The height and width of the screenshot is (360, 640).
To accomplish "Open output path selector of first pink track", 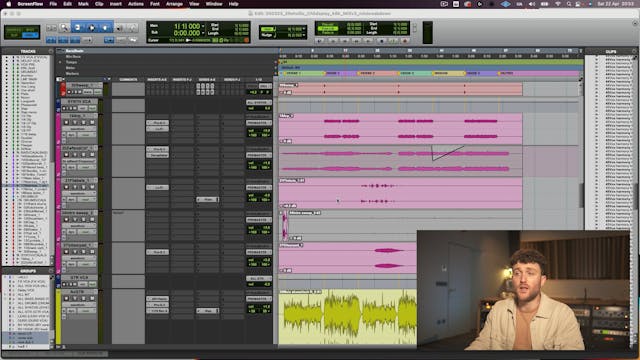I will click(x=259, y=122).
